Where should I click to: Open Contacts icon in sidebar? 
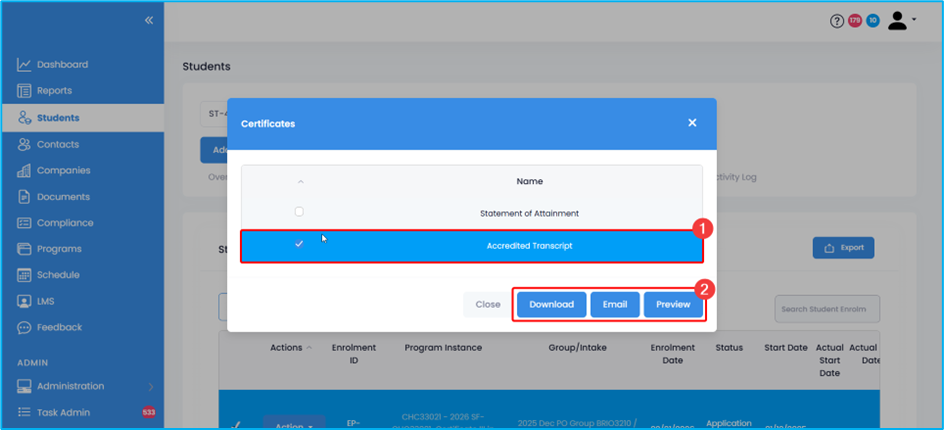pyautogui.click(x=24, y=144)
